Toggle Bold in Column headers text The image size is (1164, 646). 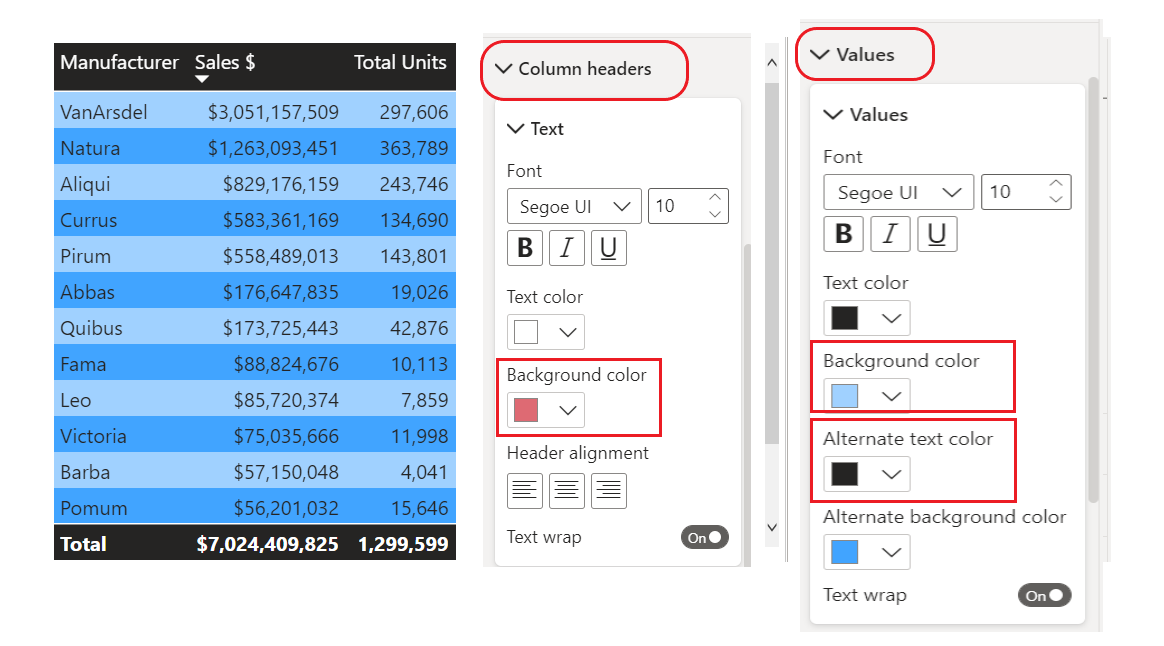(x=525, y=247)
